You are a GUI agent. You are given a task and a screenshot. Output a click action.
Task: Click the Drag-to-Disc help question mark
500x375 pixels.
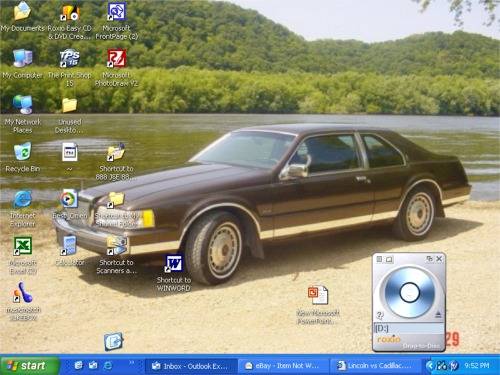[380, 315]
